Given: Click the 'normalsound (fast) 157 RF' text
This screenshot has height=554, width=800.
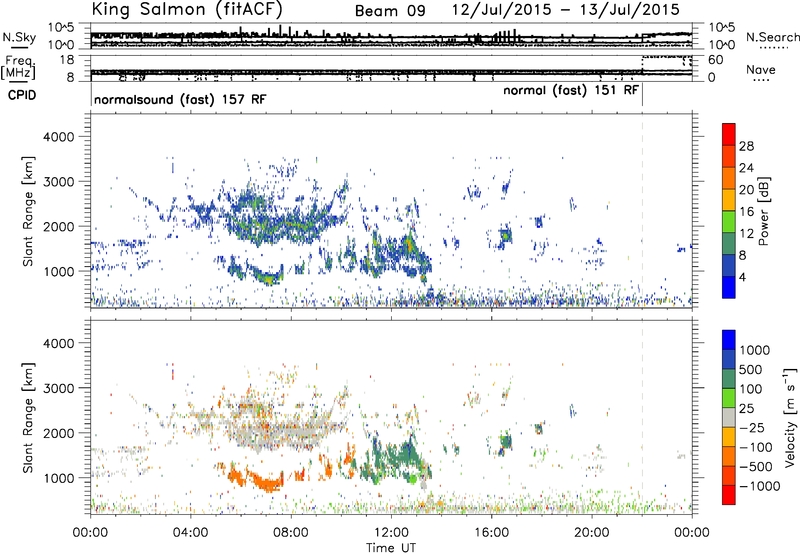Looking at the screenshot, I should pyautogui.click(x=180, y=99).
